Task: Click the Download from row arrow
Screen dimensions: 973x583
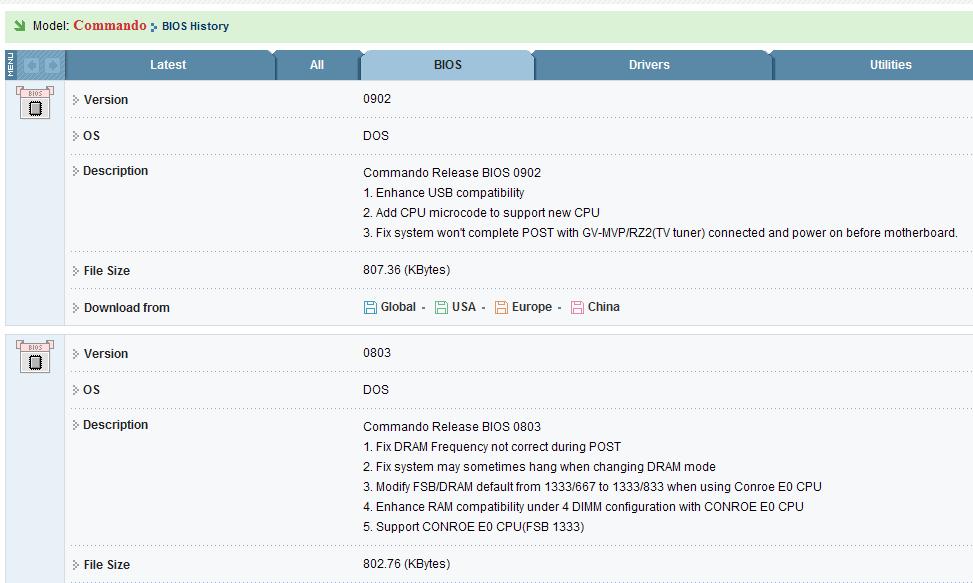Action: (x=76, y=308)
